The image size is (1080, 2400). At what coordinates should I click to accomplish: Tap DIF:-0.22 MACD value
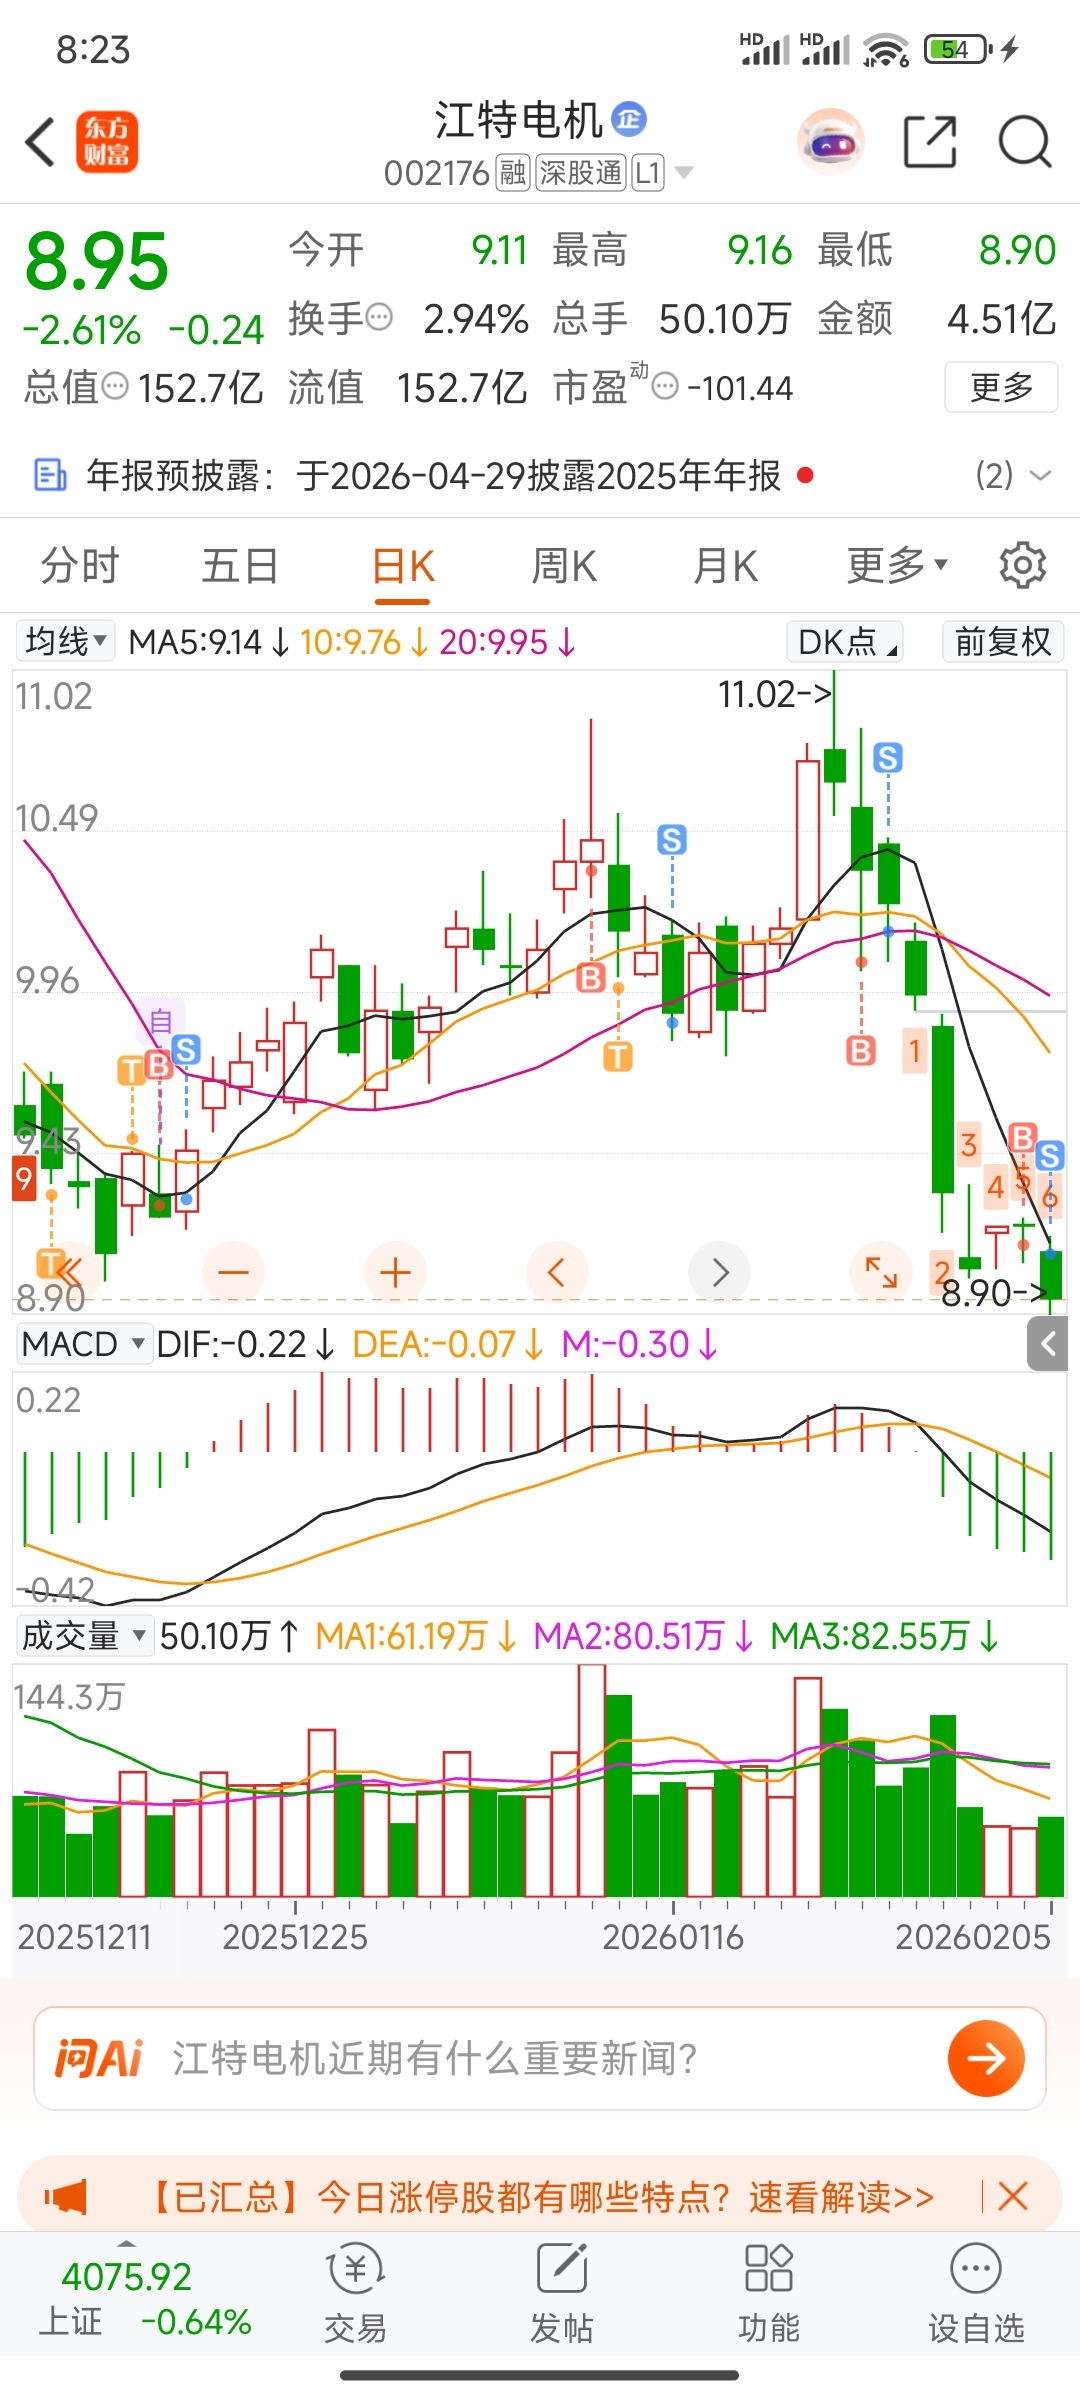point(245,1344)
